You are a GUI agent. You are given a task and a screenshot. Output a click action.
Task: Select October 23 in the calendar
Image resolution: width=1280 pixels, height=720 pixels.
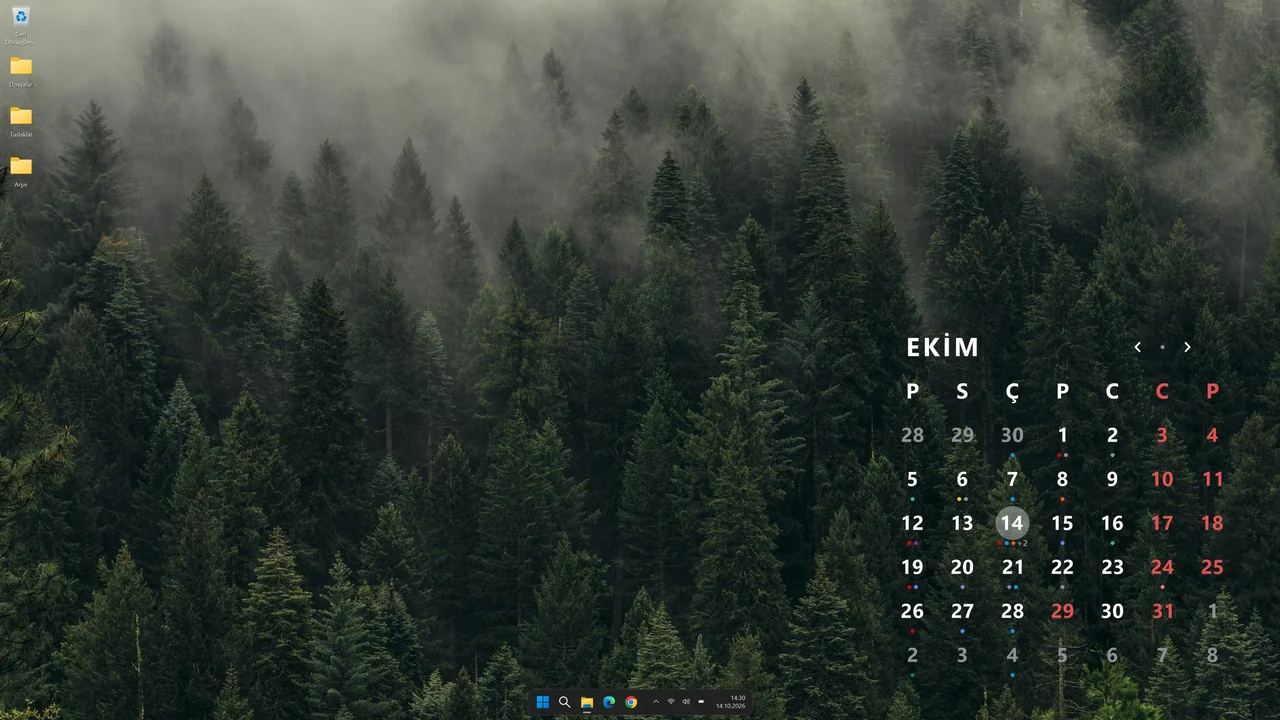tap(1112, 567)
